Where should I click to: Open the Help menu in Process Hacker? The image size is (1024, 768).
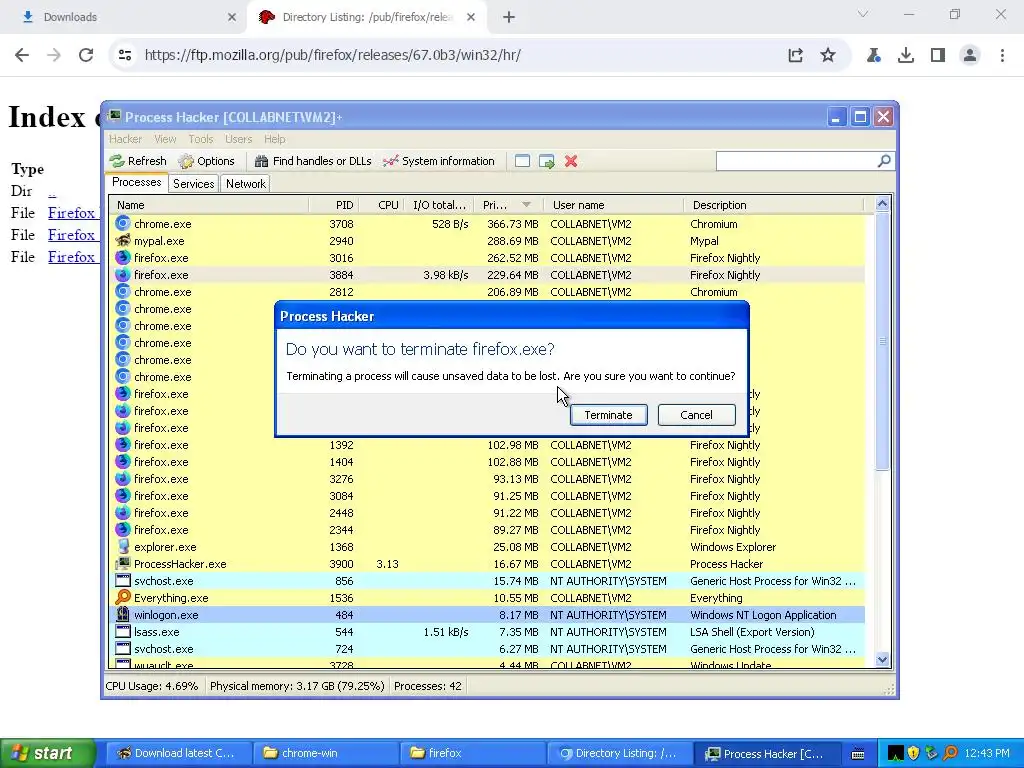point(274,139)
